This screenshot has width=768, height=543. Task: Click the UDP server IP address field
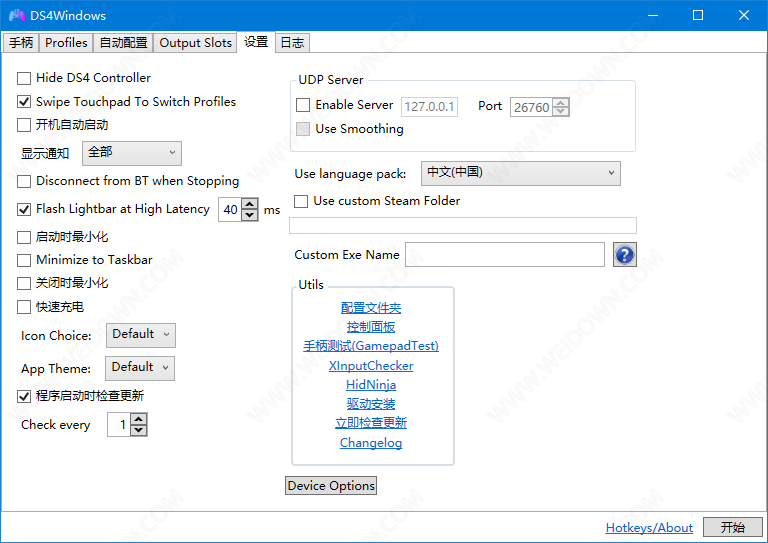[429, 107]
